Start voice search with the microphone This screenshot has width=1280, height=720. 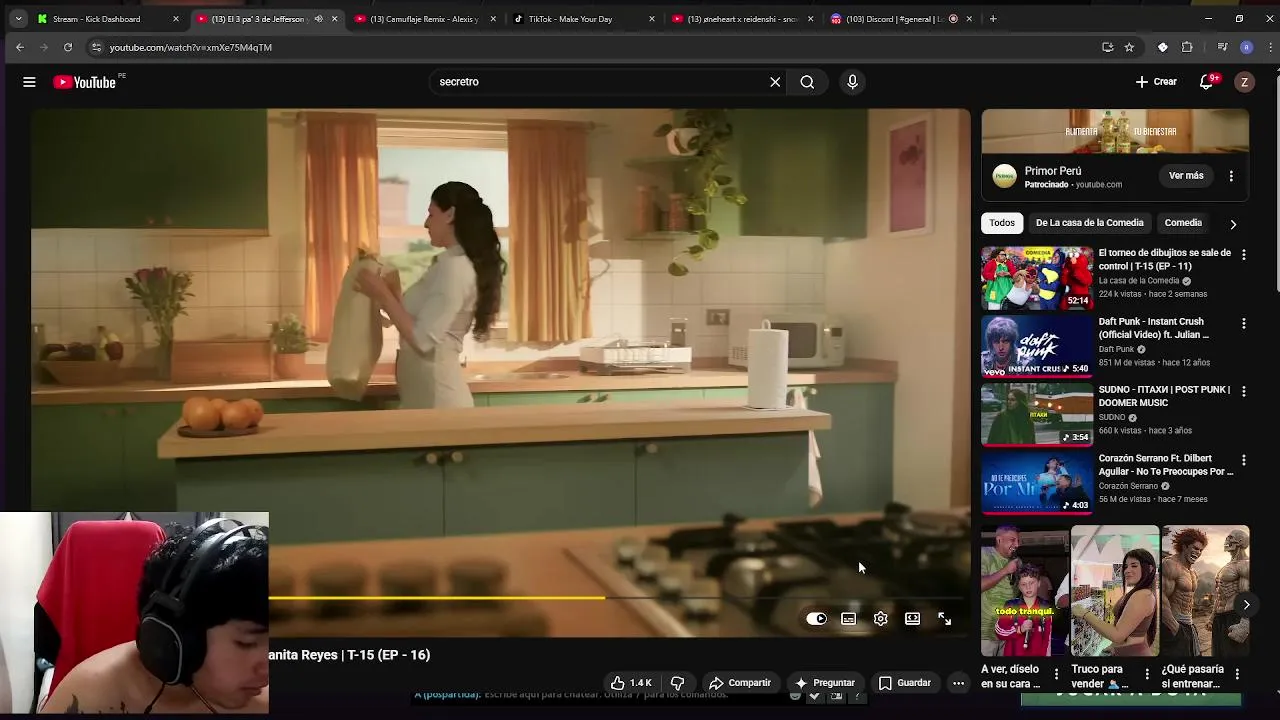[x=852, y=82]
